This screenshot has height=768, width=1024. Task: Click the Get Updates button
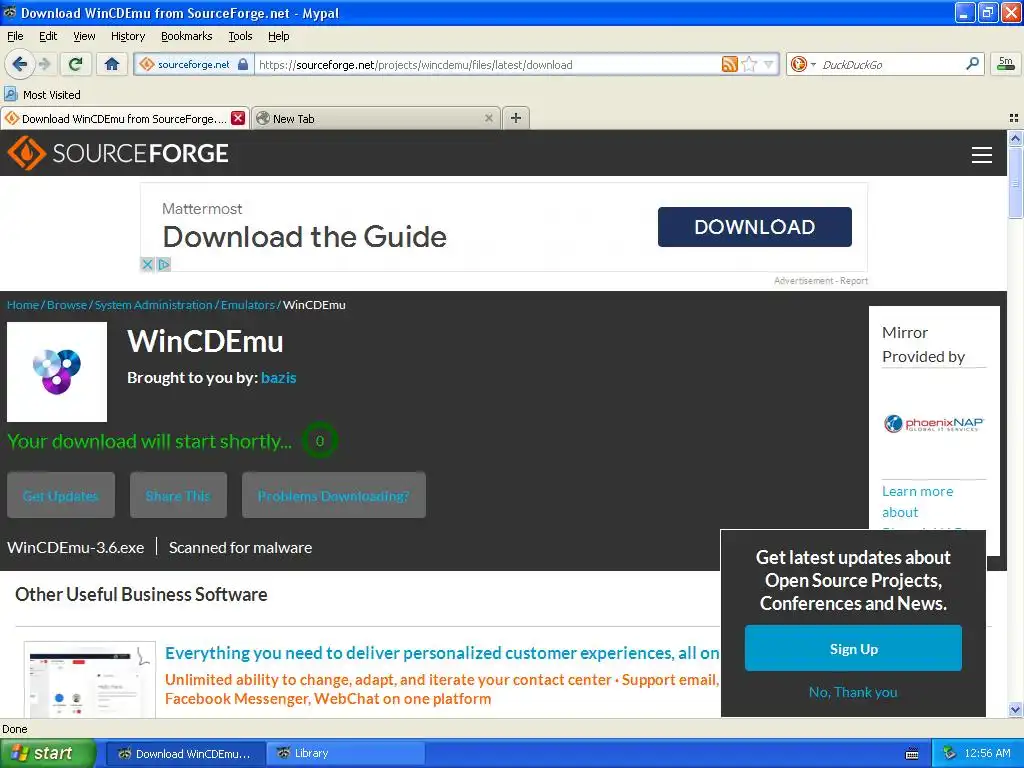pos(61,496)
